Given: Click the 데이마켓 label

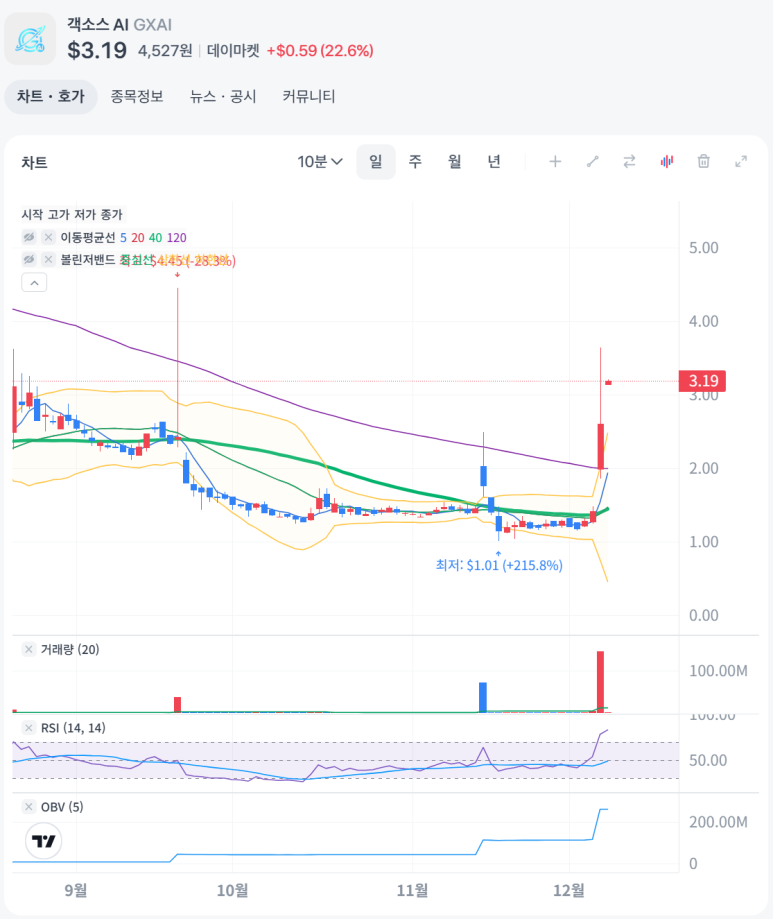Looking at the screenshot, I should [x=233, y=51].
